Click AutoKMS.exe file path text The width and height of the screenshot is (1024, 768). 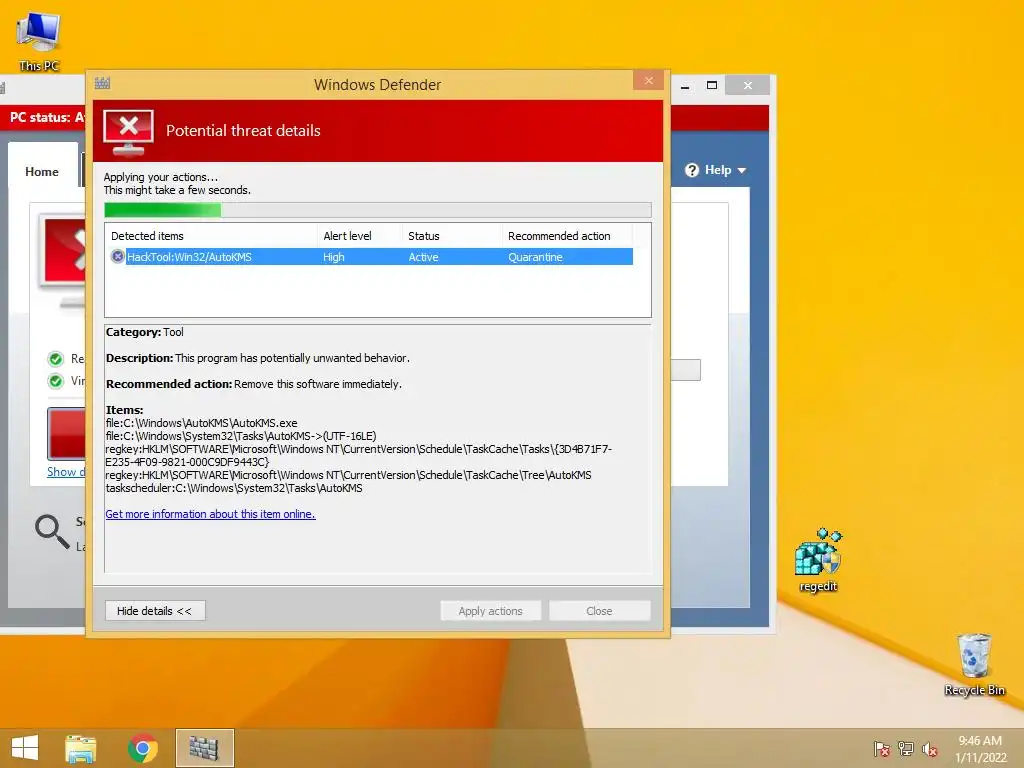pos(201,423)
